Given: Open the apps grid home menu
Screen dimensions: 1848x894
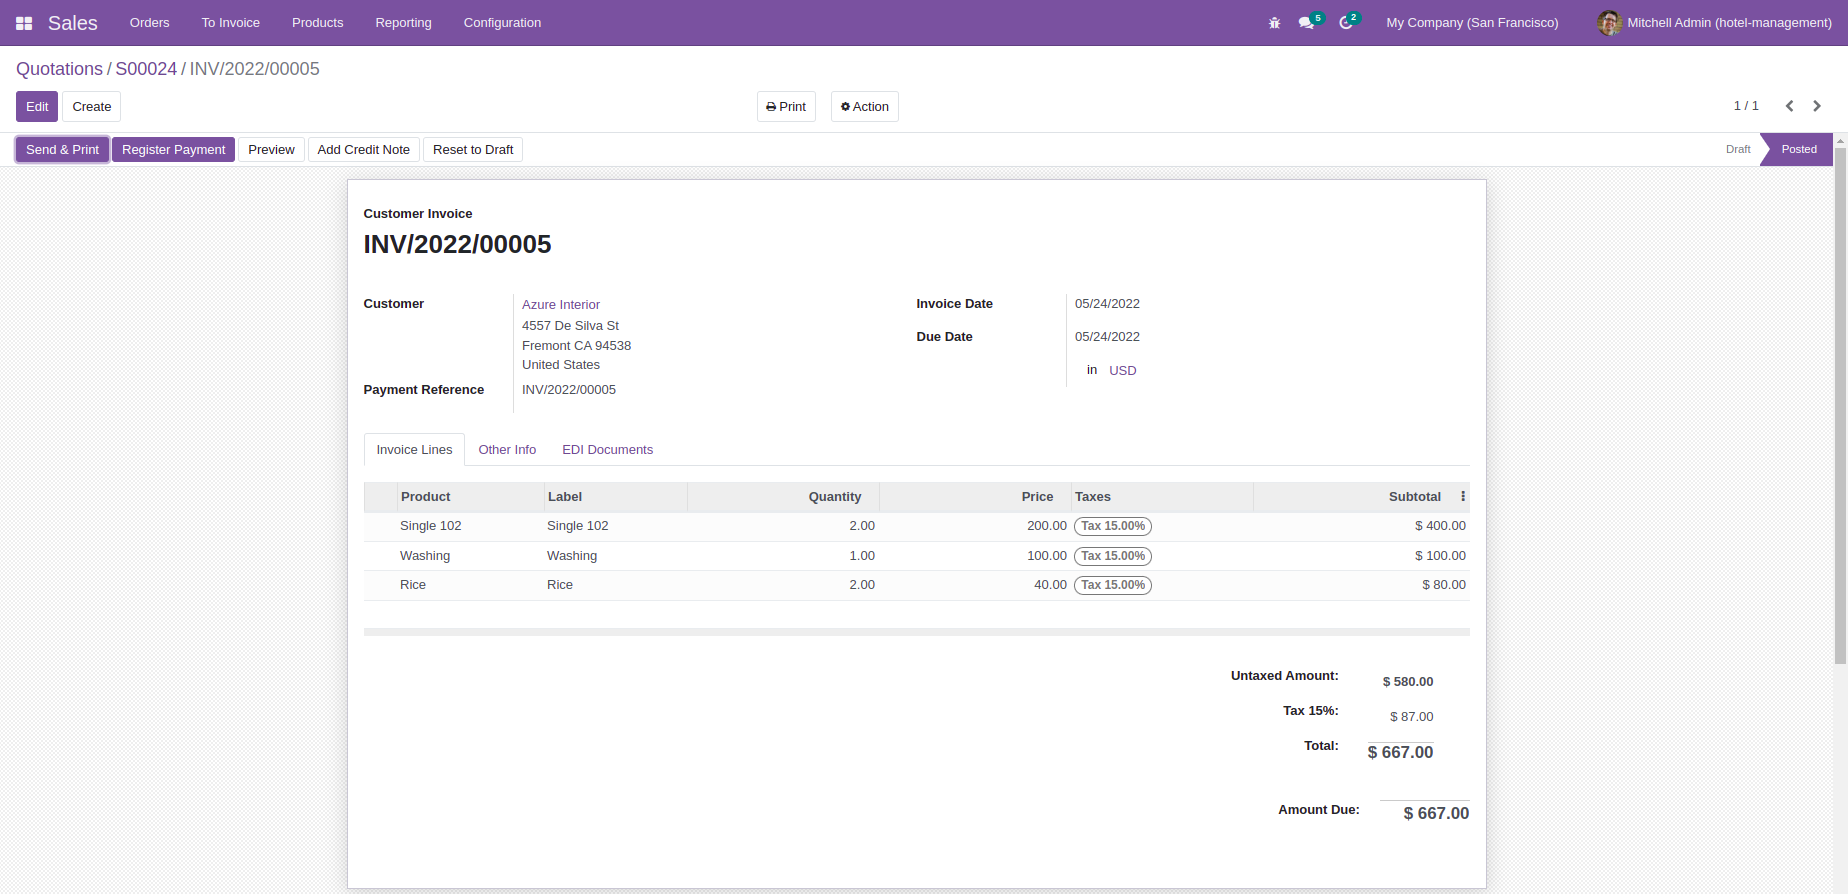Looking at the screenshot, I should (24, 23).
